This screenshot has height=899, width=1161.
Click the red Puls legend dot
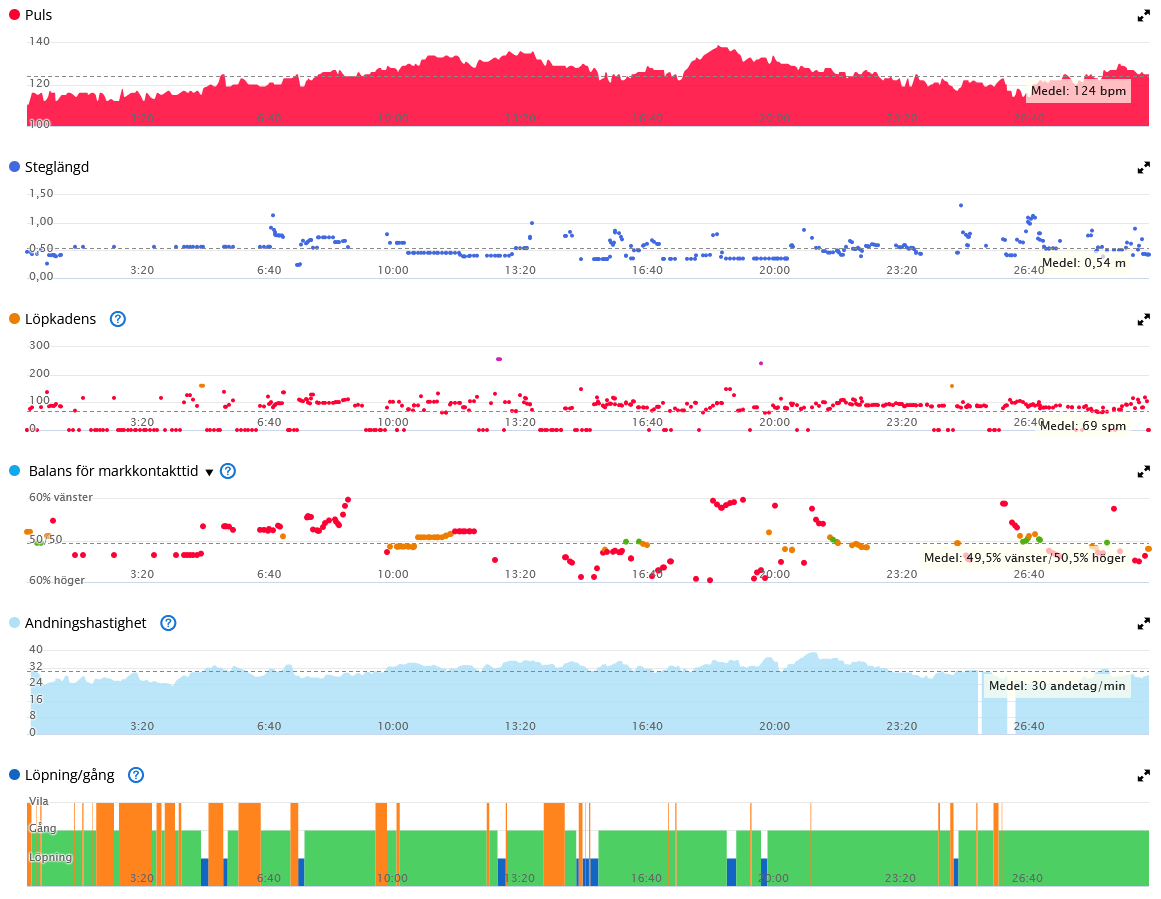14,15
